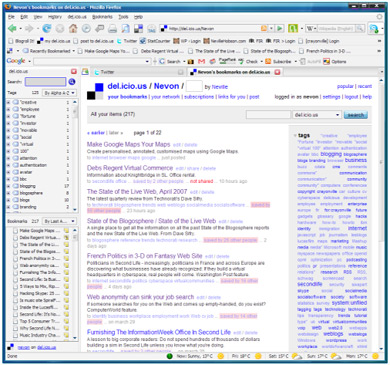Reload the page with the blue refresh icon
The image size is (390, 365).
pos(47,29)
